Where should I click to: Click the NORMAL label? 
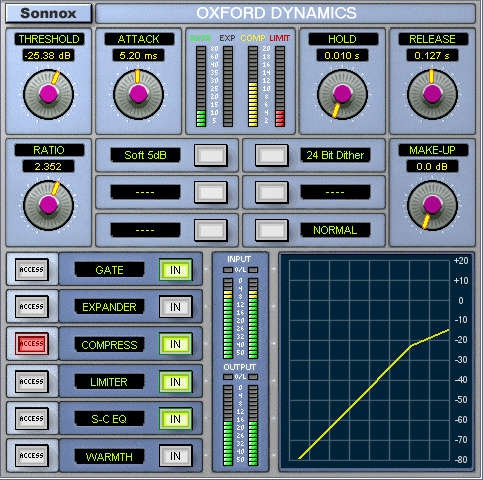point(335,230)
